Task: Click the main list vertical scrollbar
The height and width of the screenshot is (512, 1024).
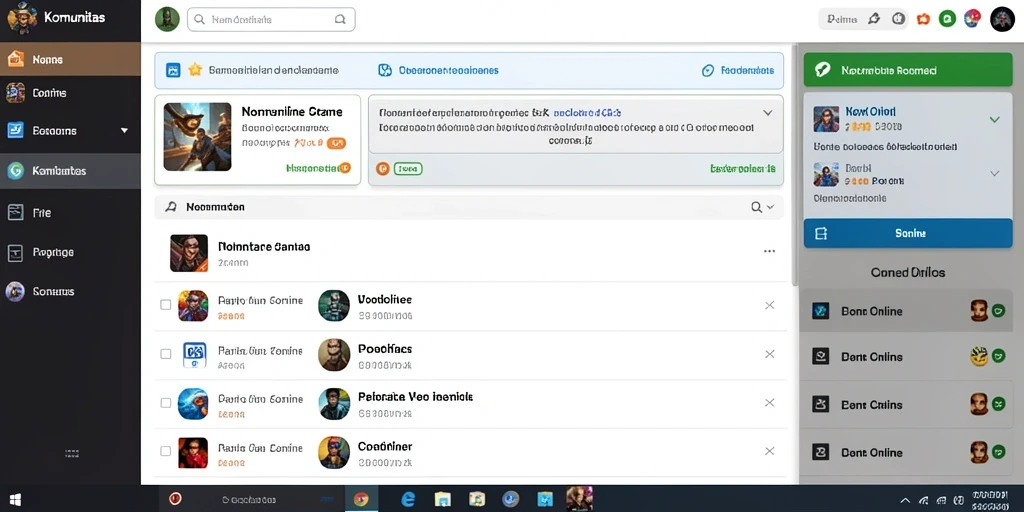Action: pos(795,165)
